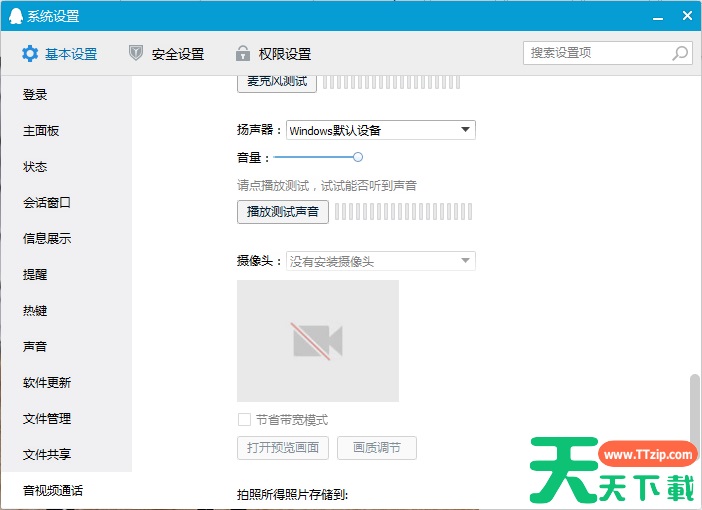This screenshot has height=510, width=702.
Task: Click the 打开预览画面 button
Action: (282, 448)
